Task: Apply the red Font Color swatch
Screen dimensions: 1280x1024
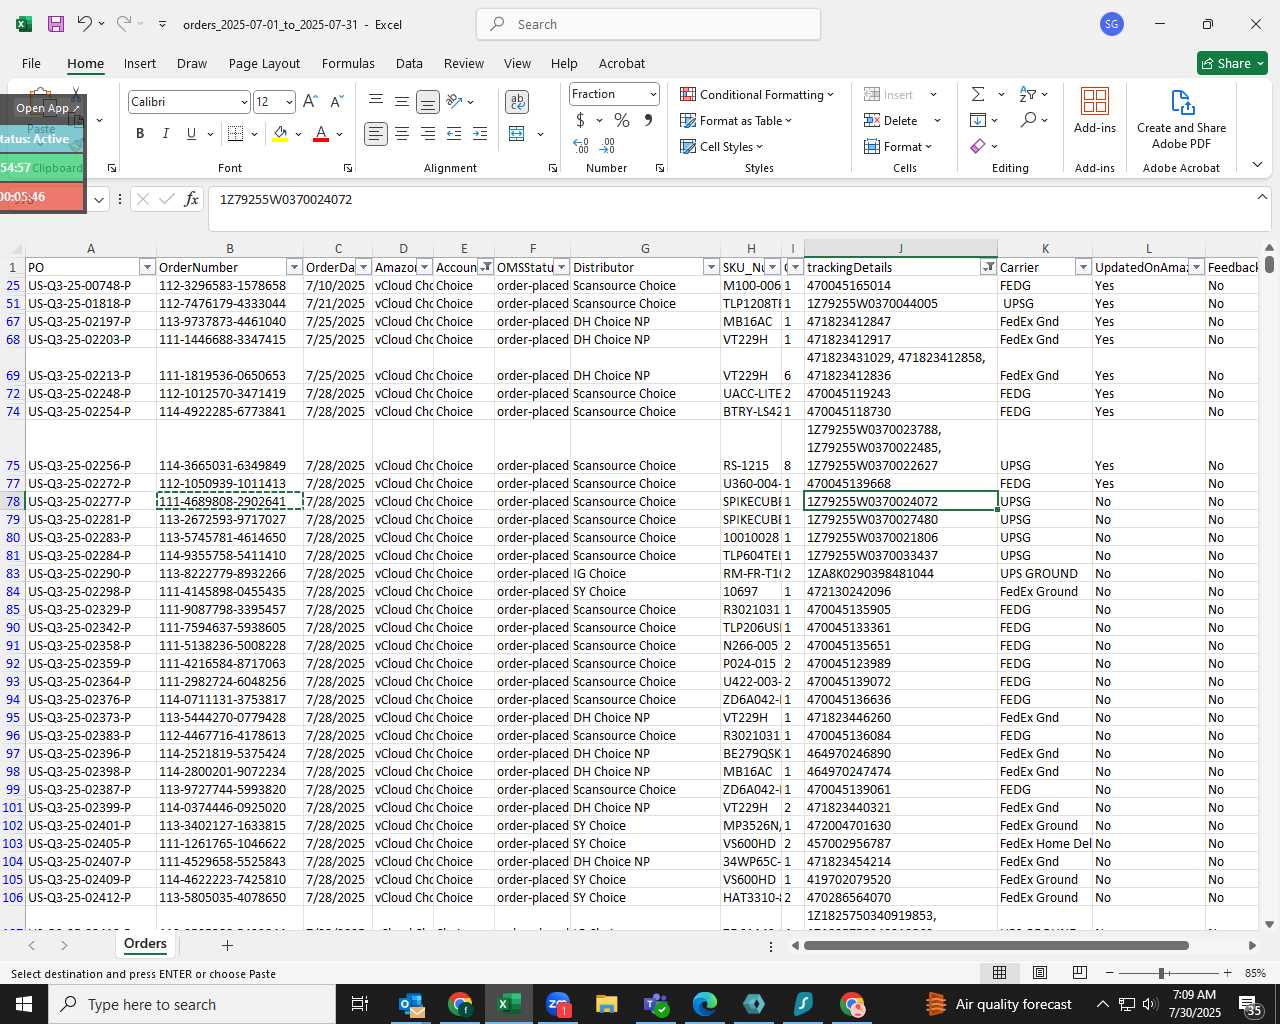Action: [321, 134]
